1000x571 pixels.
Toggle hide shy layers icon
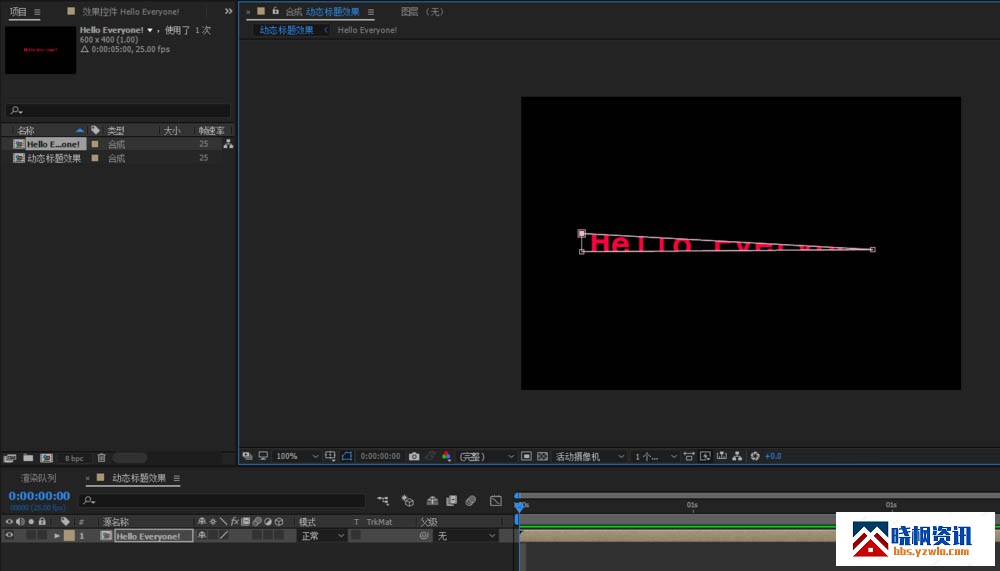432,501
